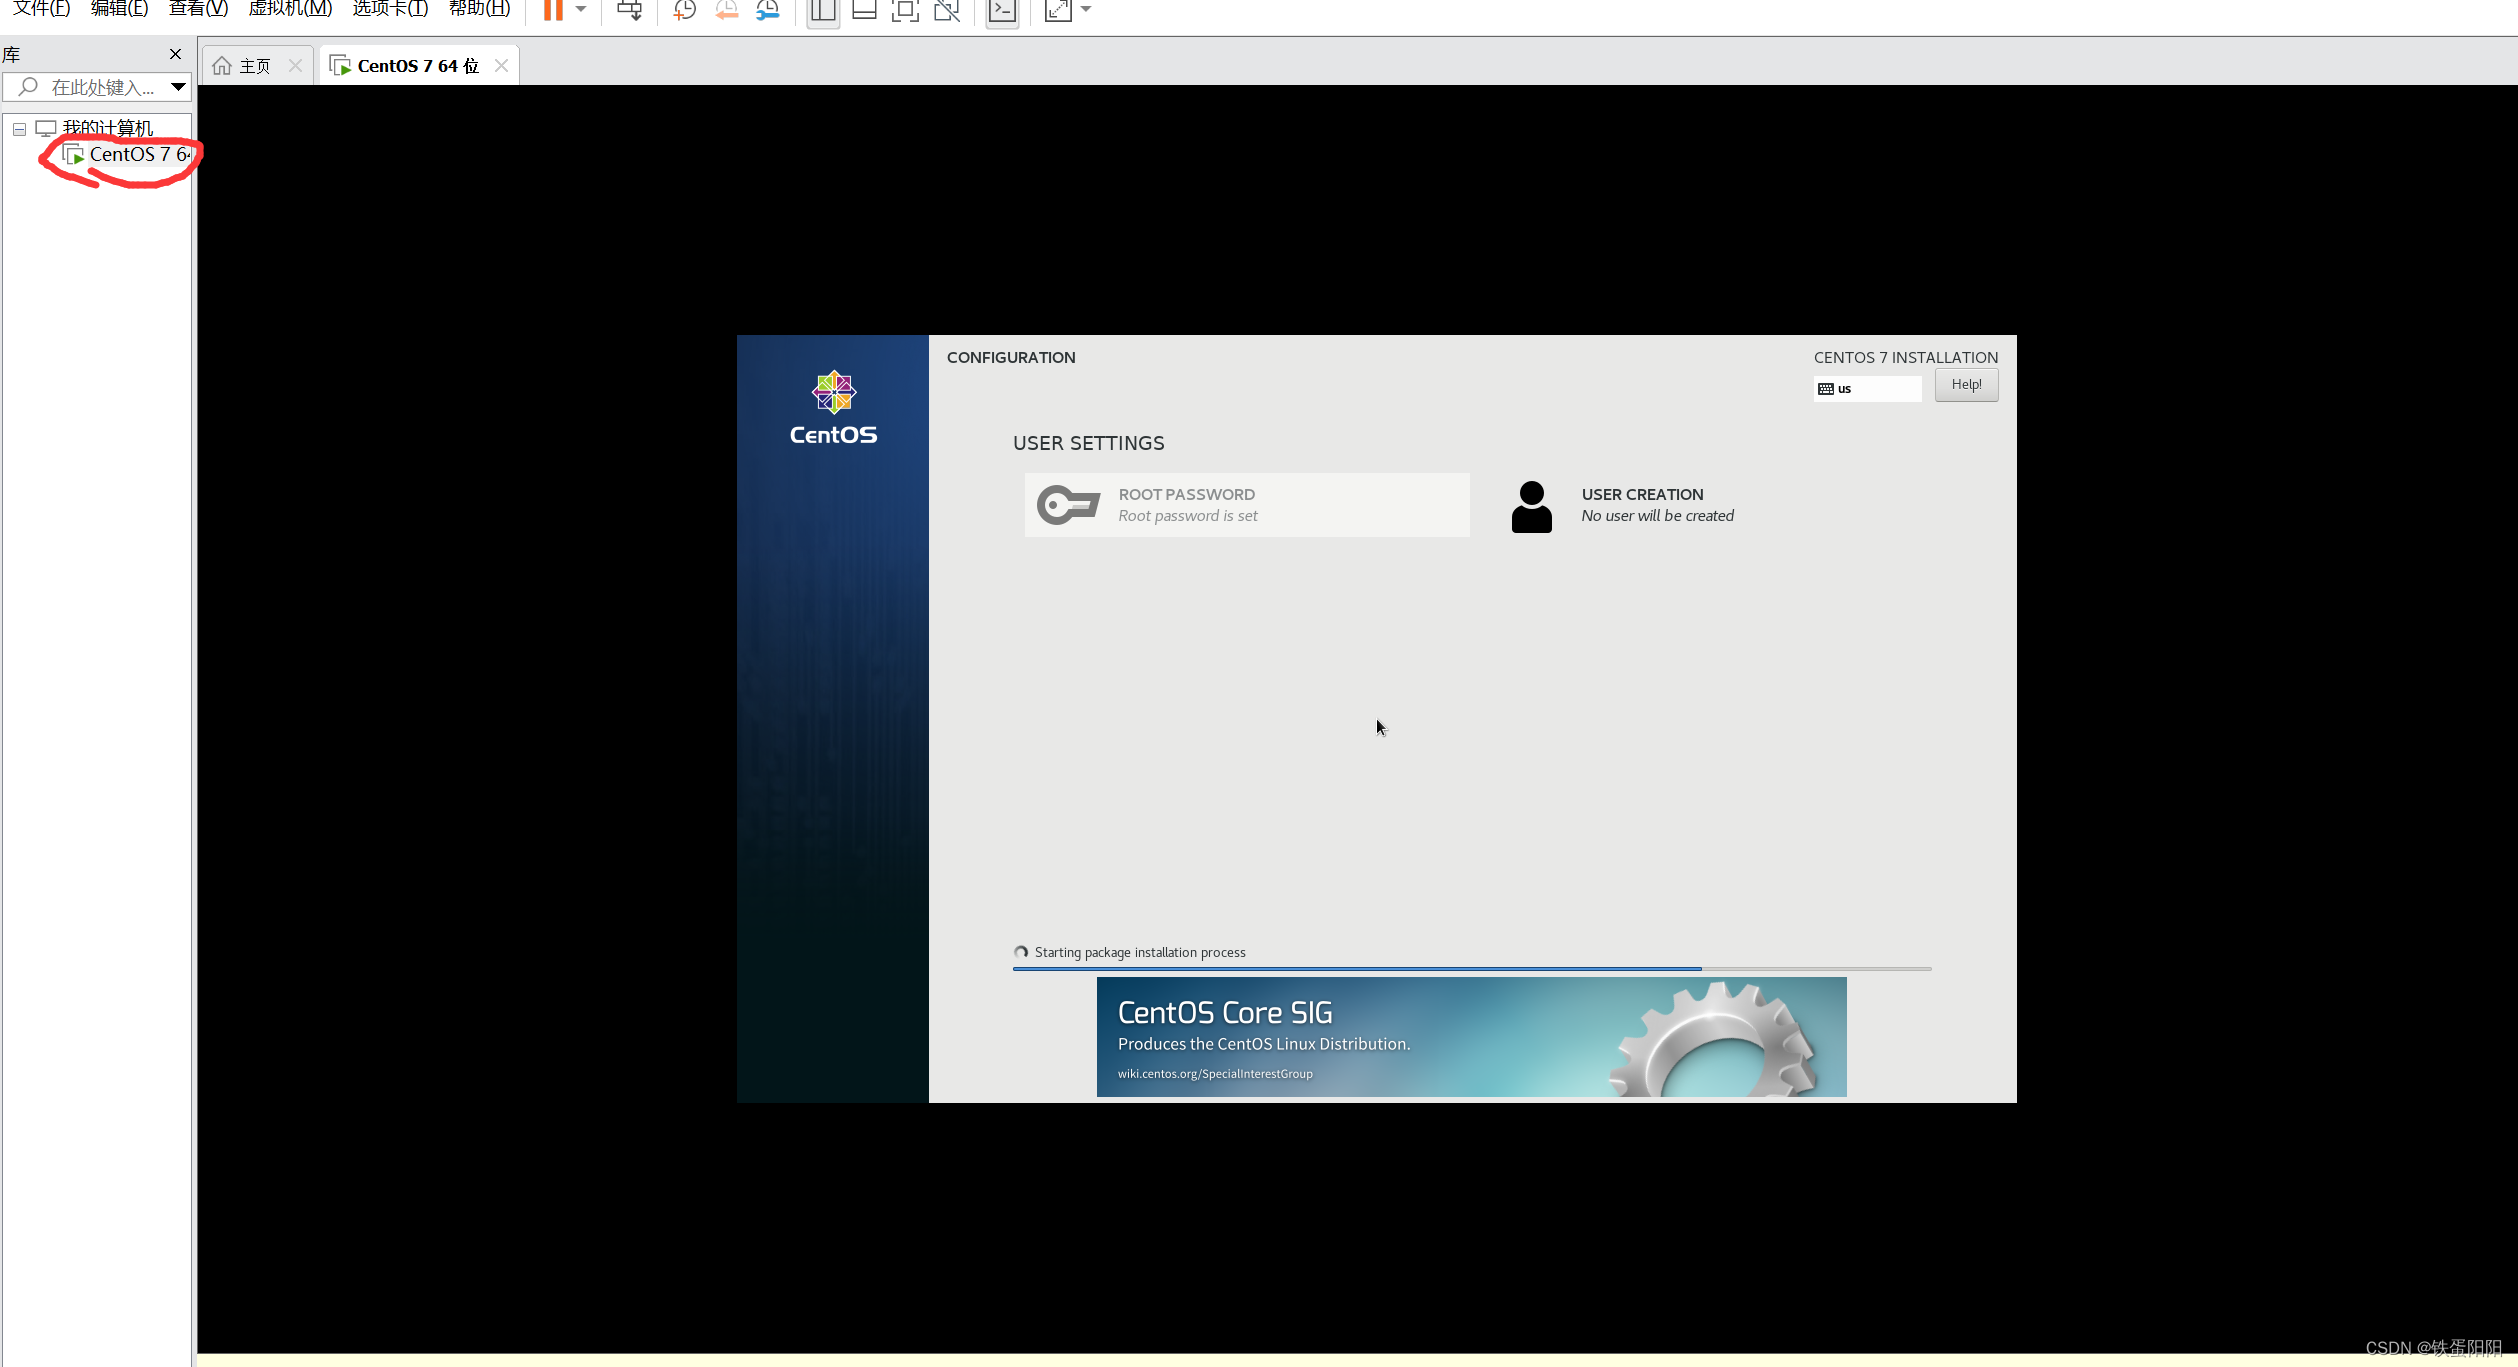
Task: Expand the library search filter dropdown
Action: tap(178, 87)
